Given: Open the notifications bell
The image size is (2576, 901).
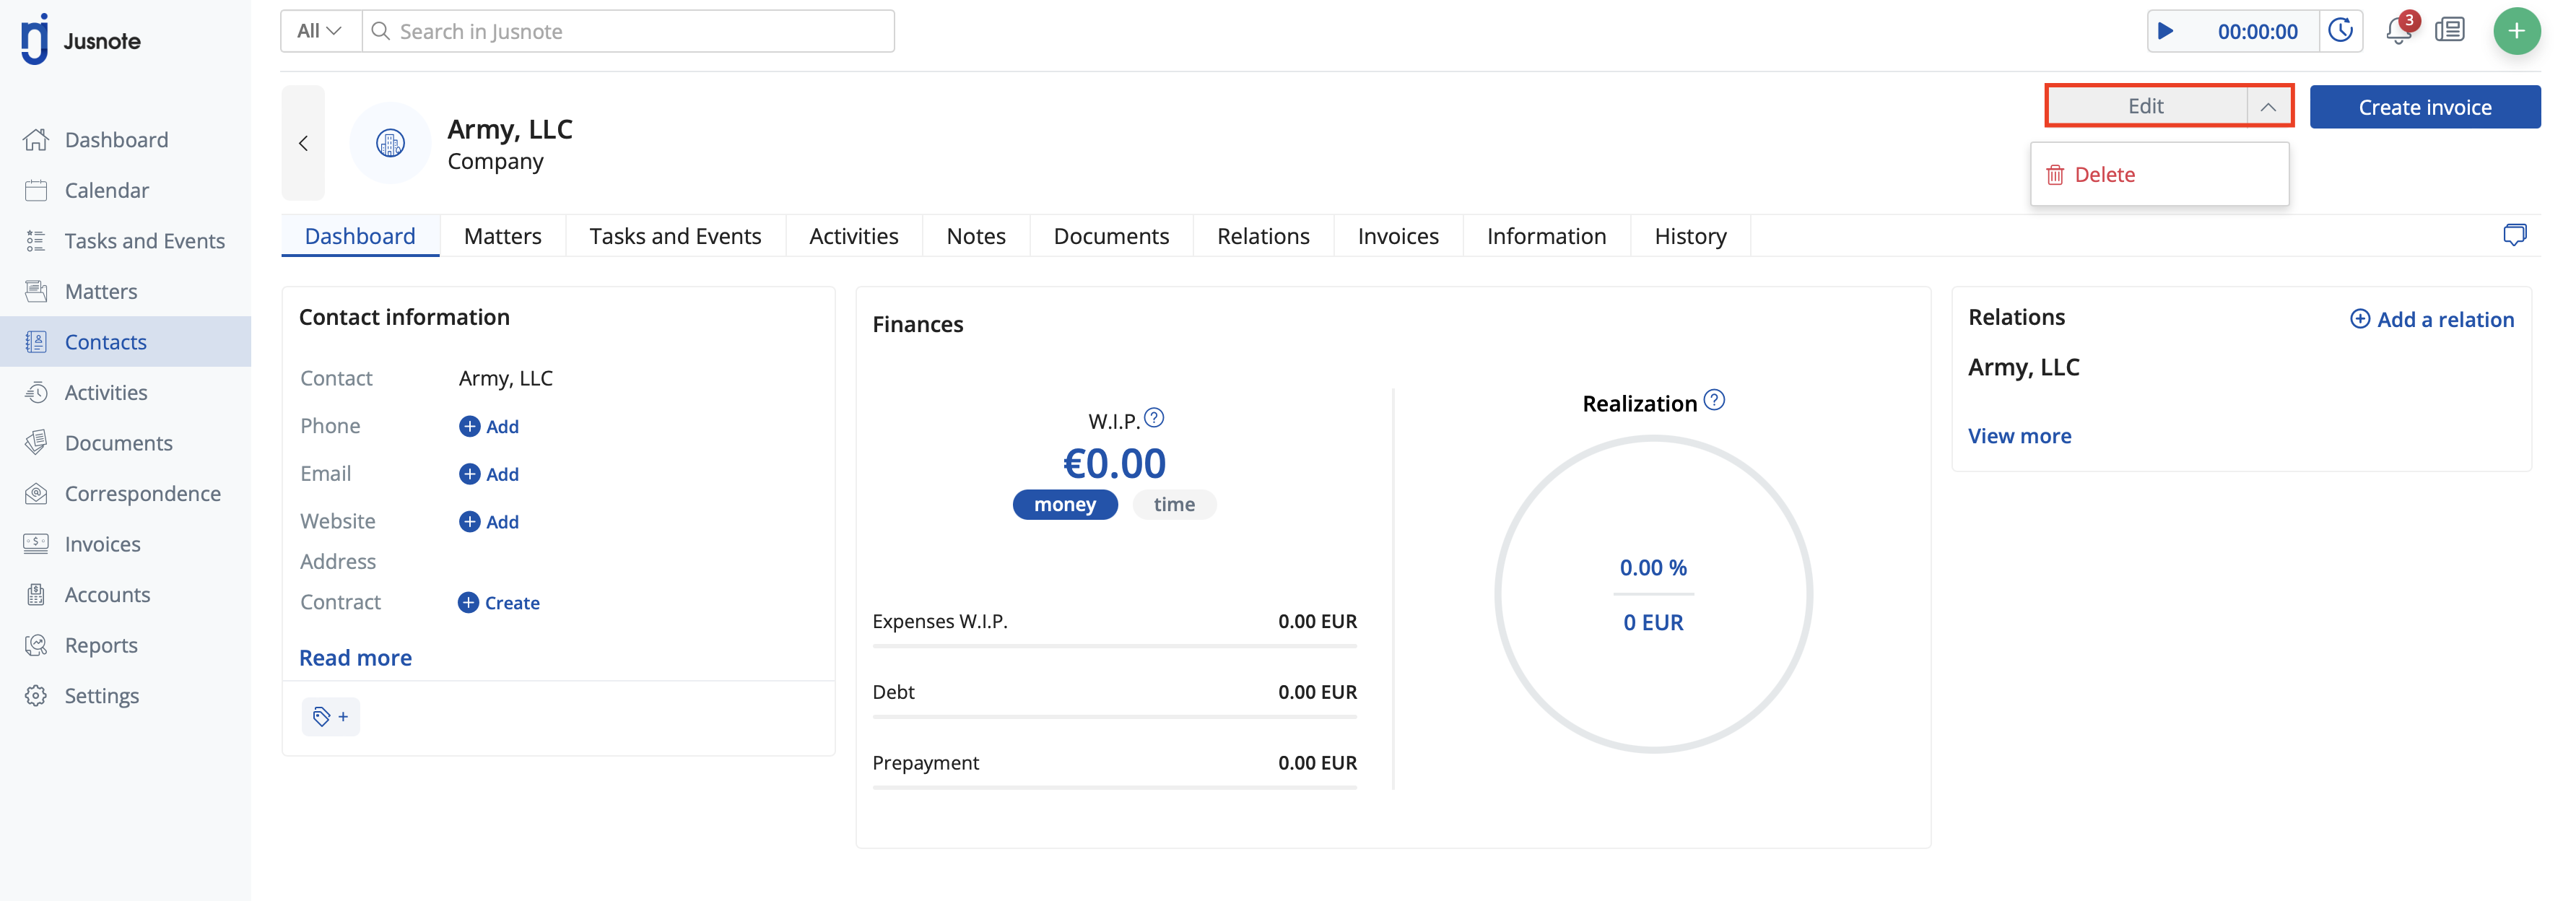Looking at the screenshot, I should (x=2397, y=31).
